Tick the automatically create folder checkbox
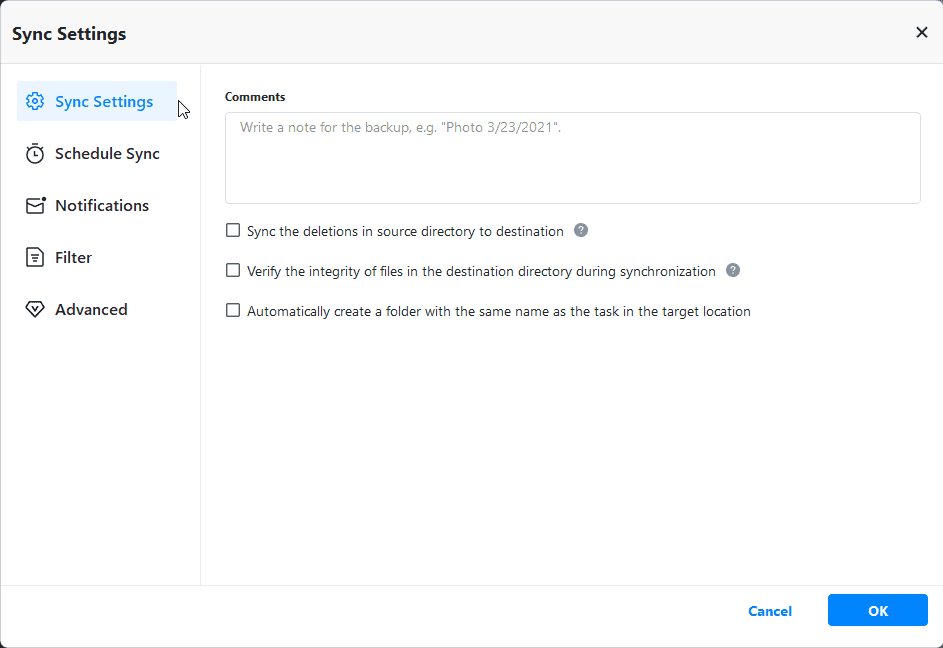943x648 pixels. tap(233, 311)
